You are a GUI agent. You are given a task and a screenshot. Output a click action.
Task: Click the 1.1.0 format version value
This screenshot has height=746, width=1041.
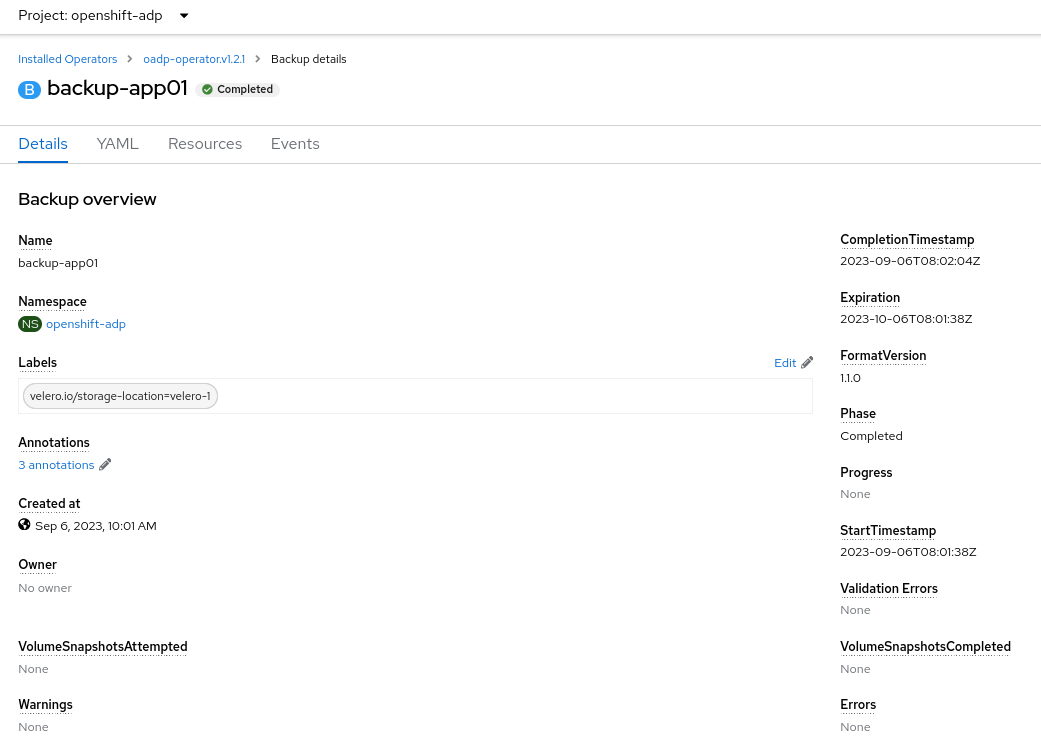click(x=850, y=378)
